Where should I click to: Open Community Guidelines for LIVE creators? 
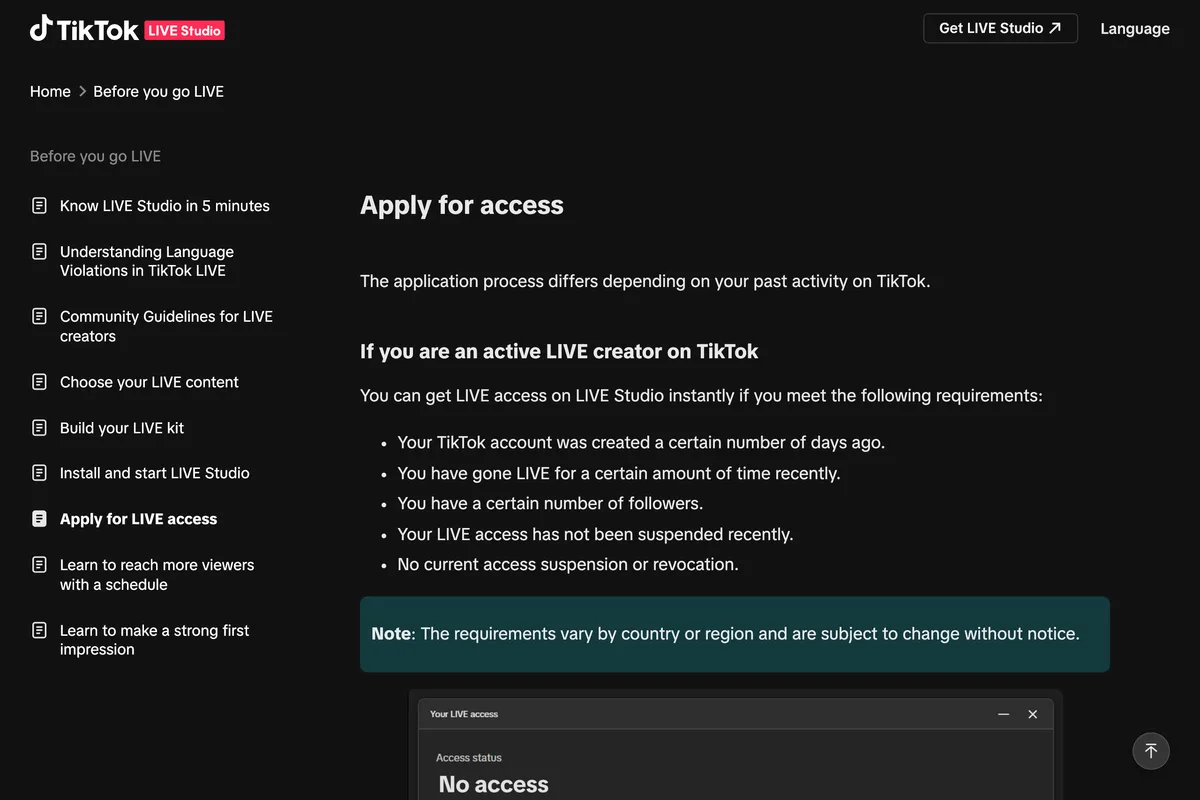[166, 326]
